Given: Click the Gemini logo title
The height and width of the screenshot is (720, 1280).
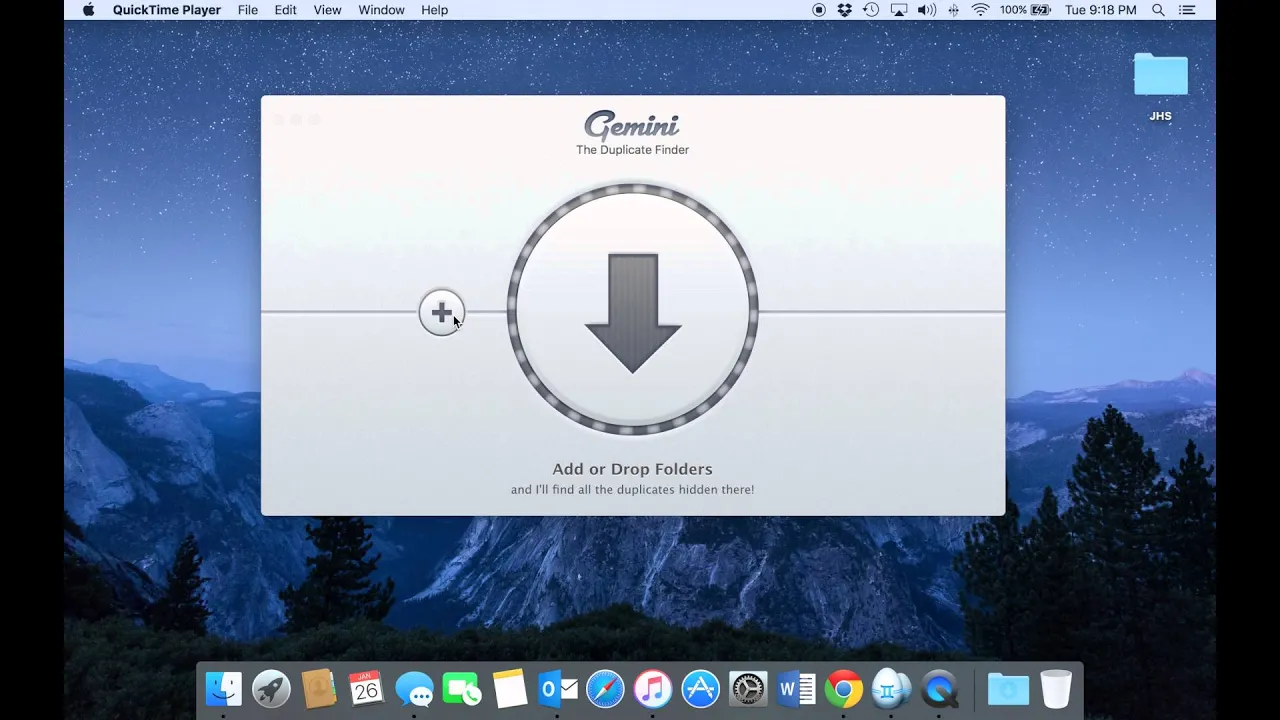Looking at the screenshot, I should (632, 125).
